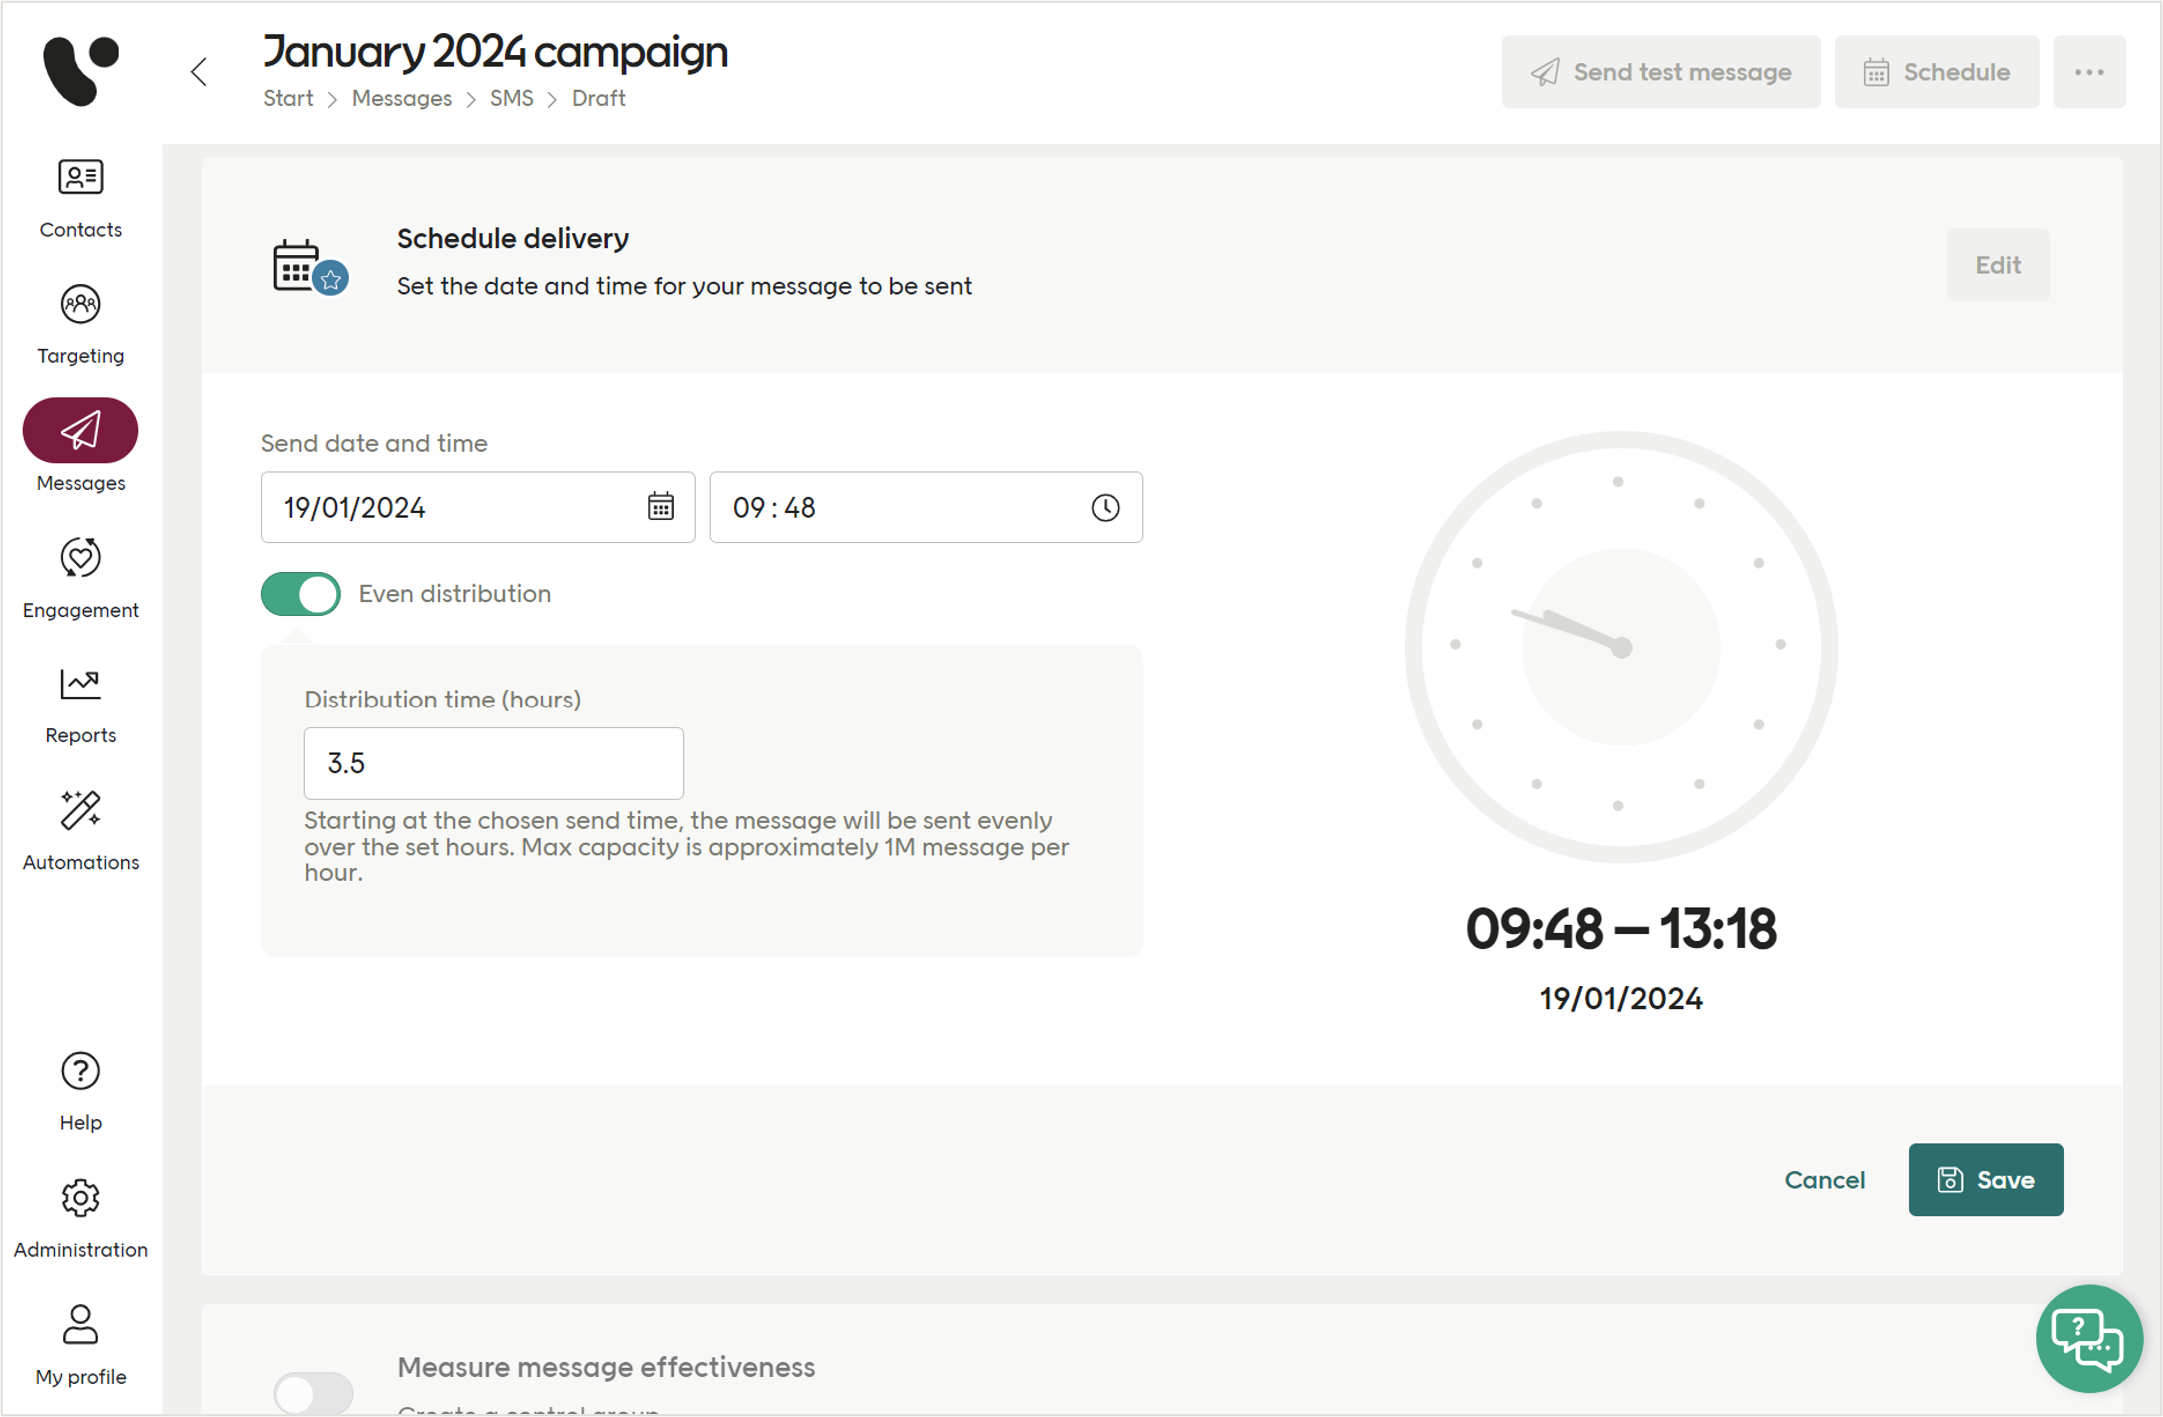Go to Messages via breadcrumb
This screenshot has height=1417, width=2163.
click(401, 98)
